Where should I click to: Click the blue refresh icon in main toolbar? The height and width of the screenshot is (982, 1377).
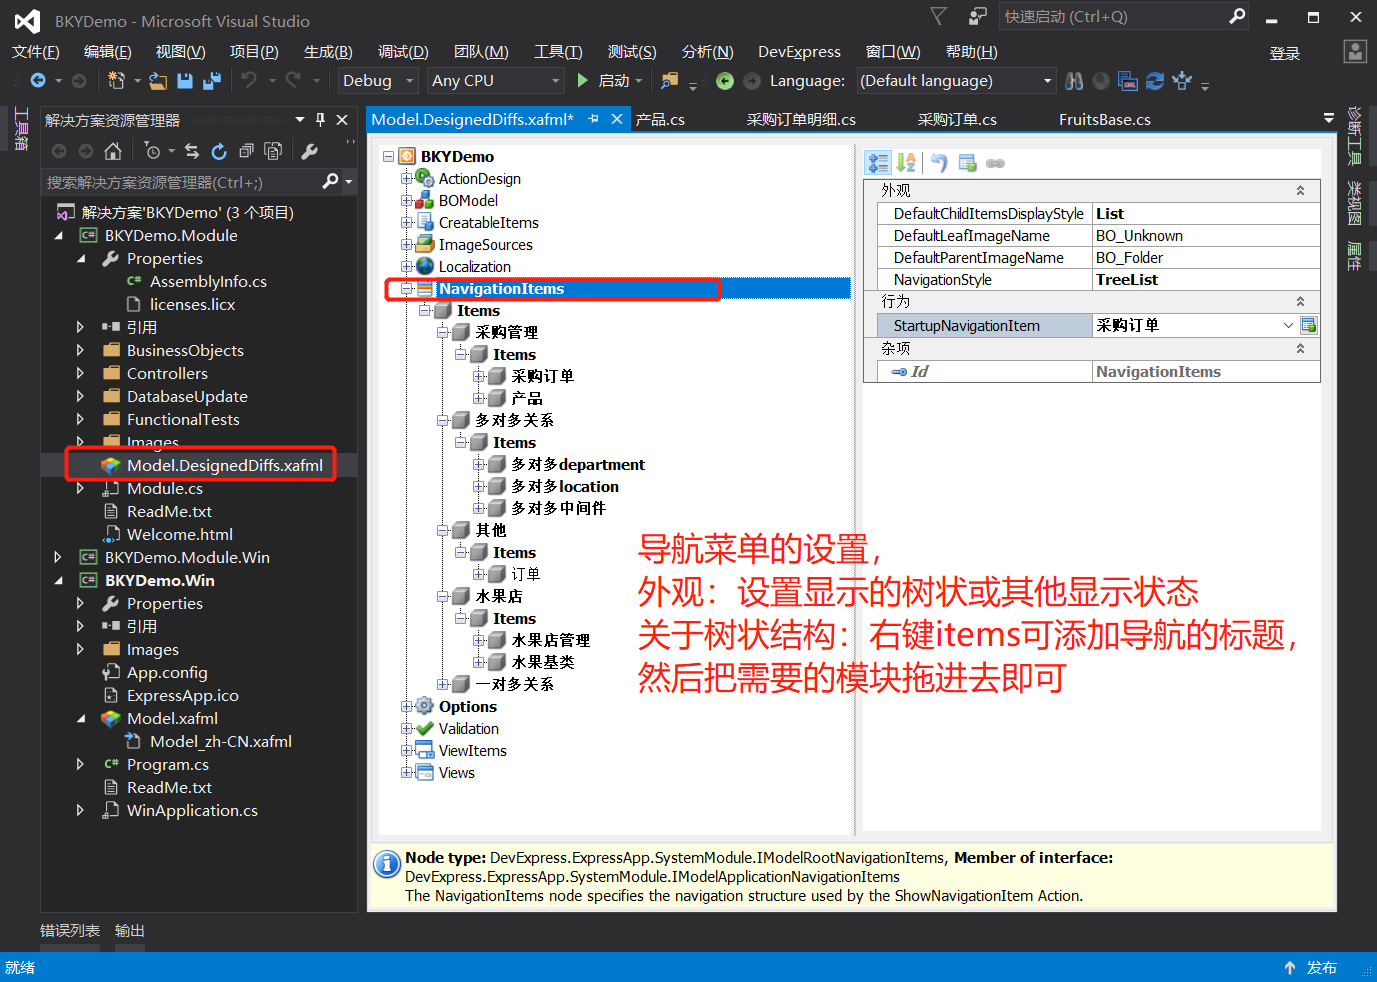(x=1155, y=81)
